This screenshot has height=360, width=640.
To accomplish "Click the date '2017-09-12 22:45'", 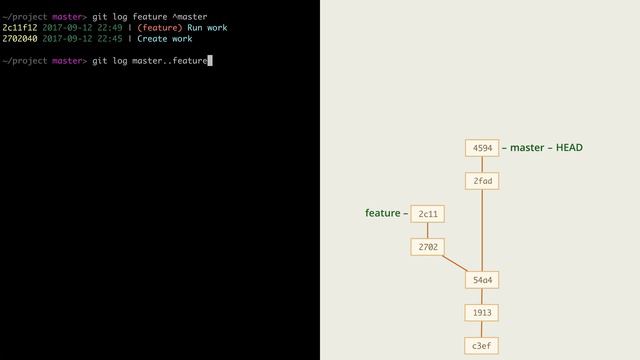I will coord(82,39).
